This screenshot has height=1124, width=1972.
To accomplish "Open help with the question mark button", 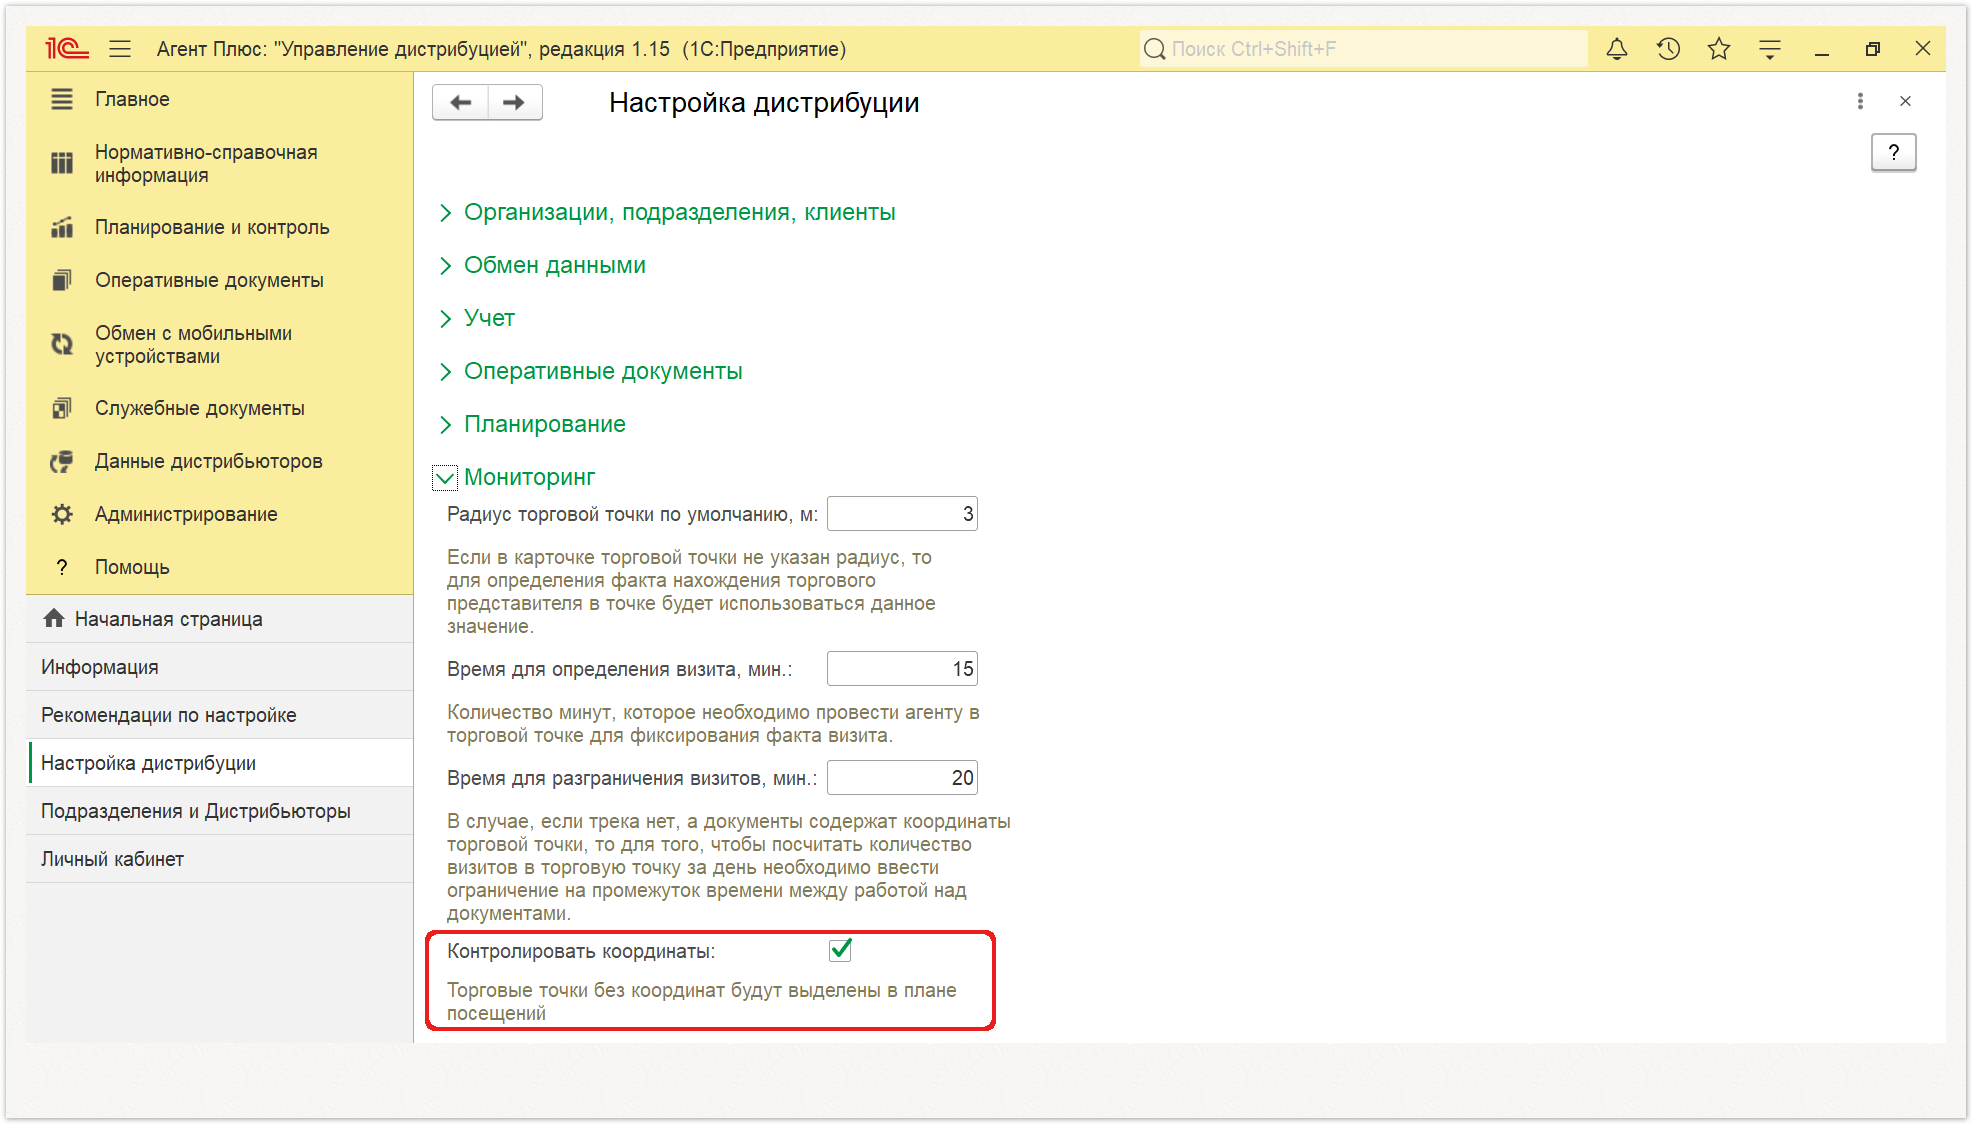I will tap(1893, 152).
